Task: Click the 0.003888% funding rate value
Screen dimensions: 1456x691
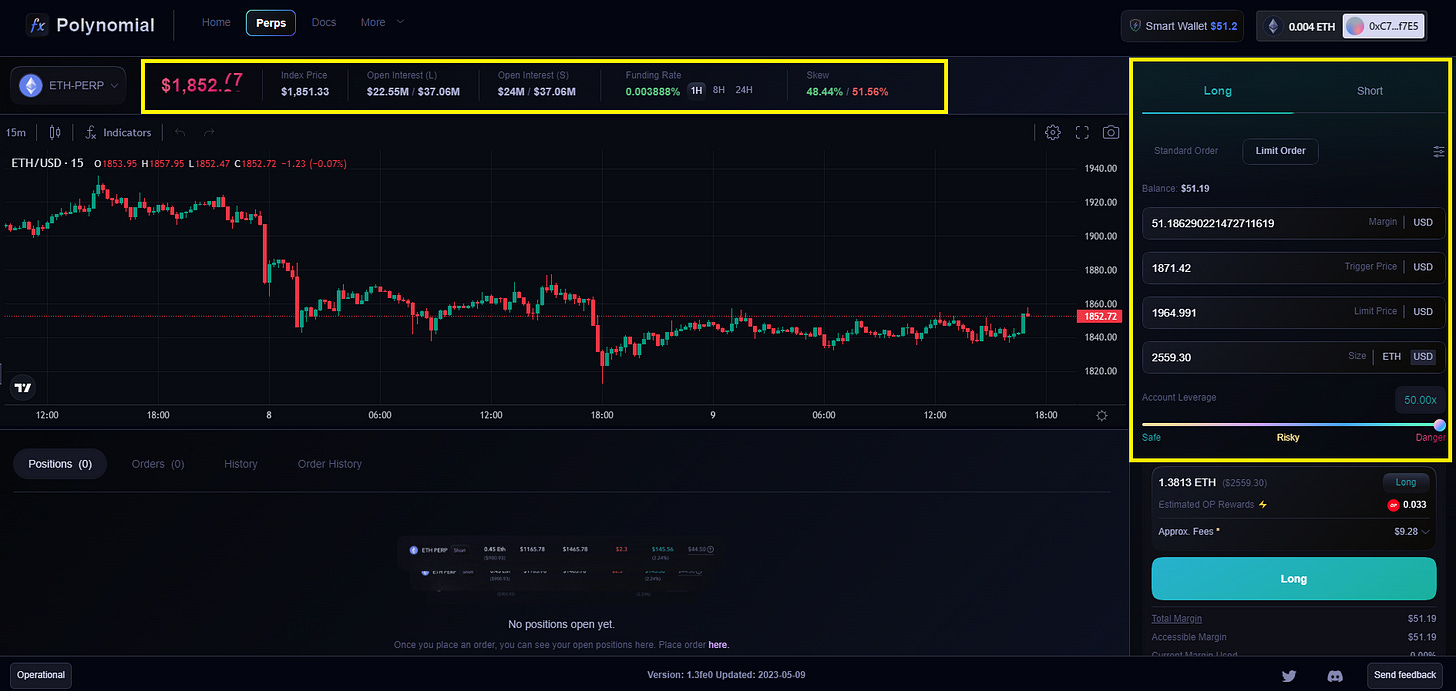Action: point(652,92)
